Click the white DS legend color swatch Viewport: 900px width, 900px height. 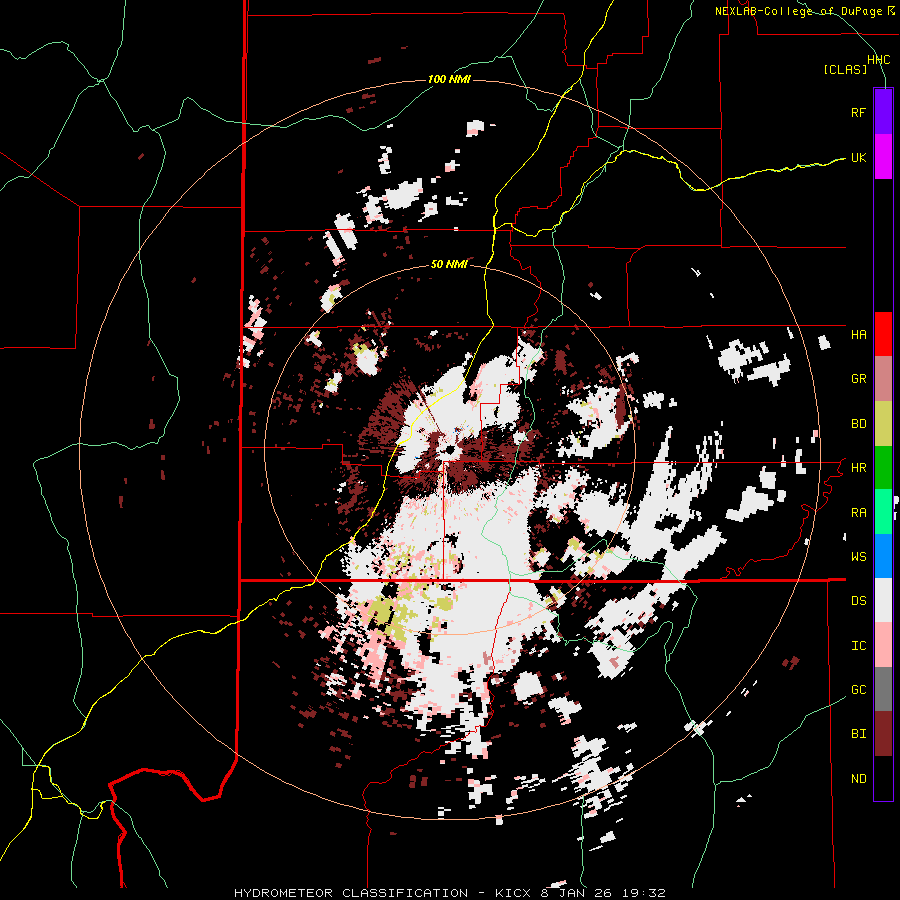pos(883,600)
